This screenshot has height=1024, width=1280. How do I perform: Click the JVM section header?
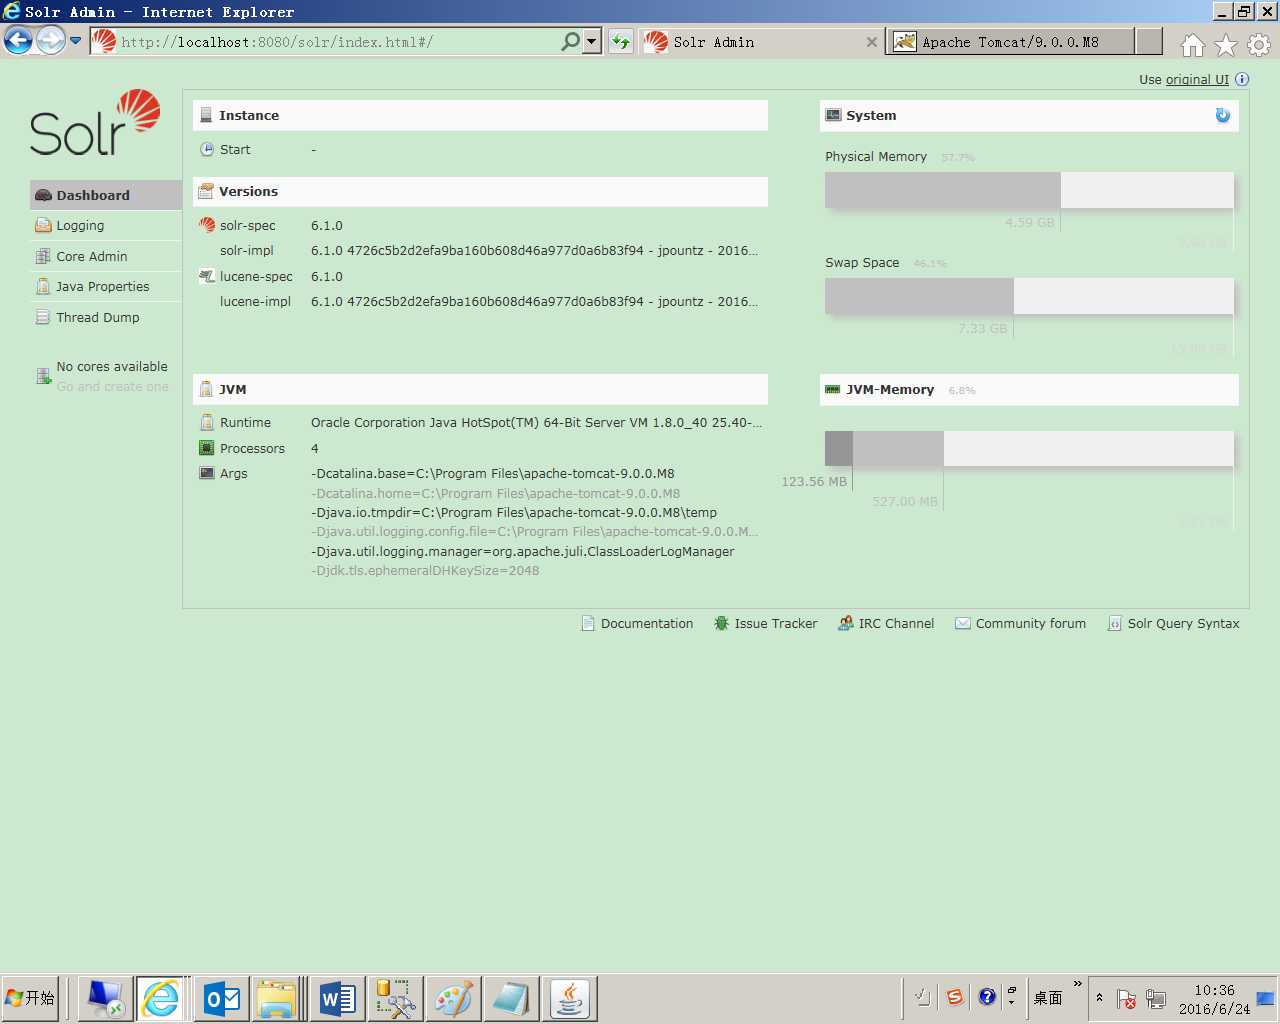coord(480,389)
